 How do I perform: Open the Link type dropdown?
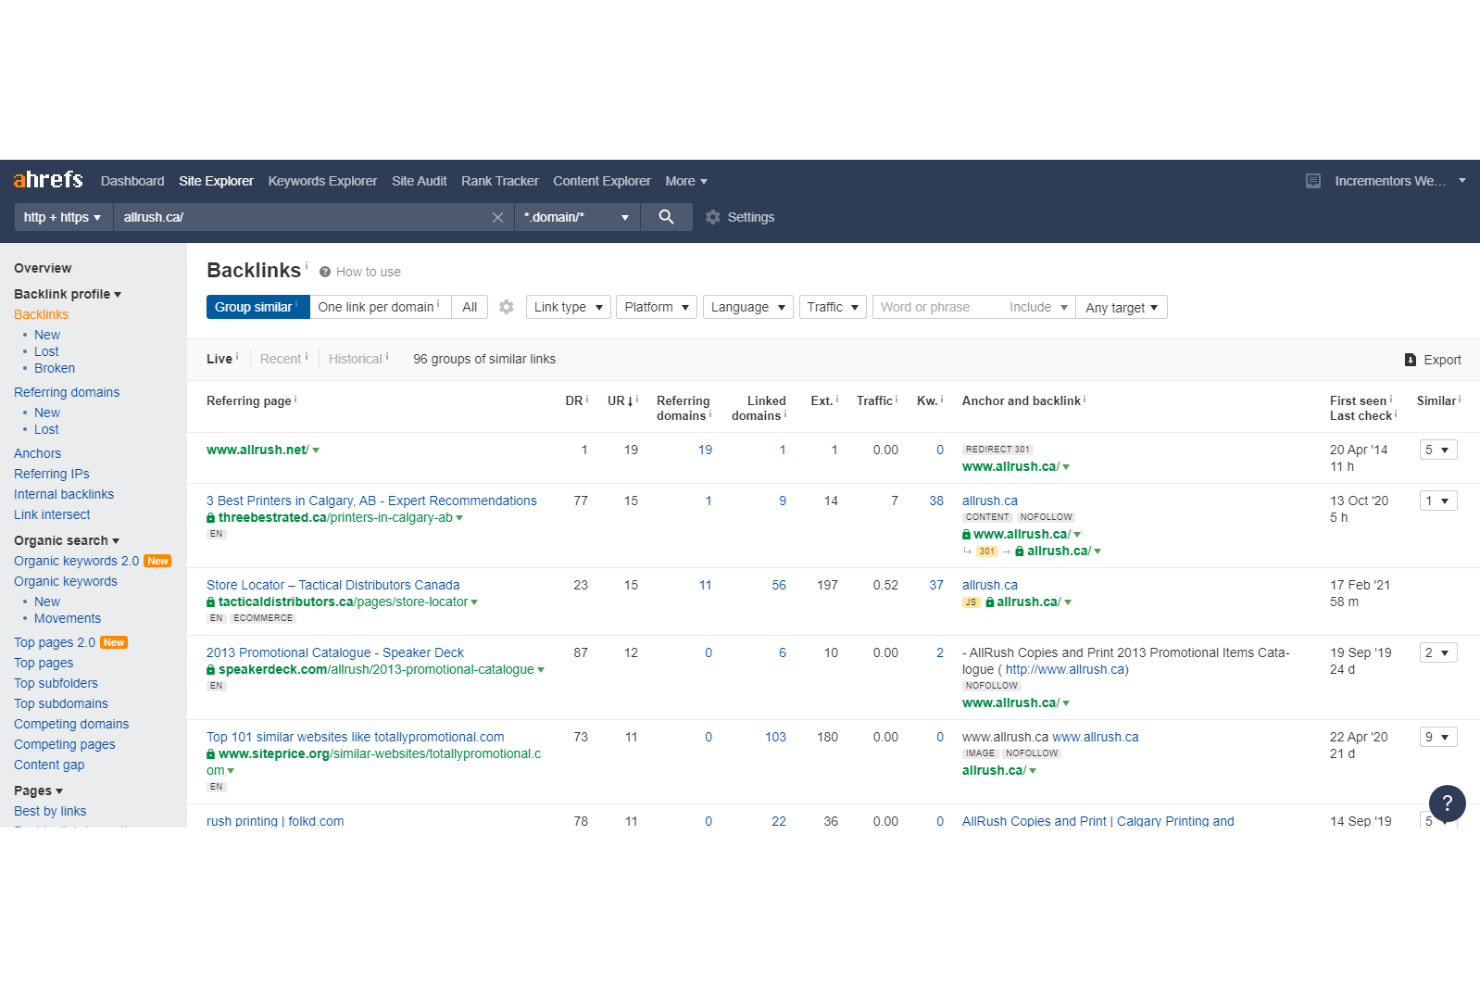[x=568, y=307]
